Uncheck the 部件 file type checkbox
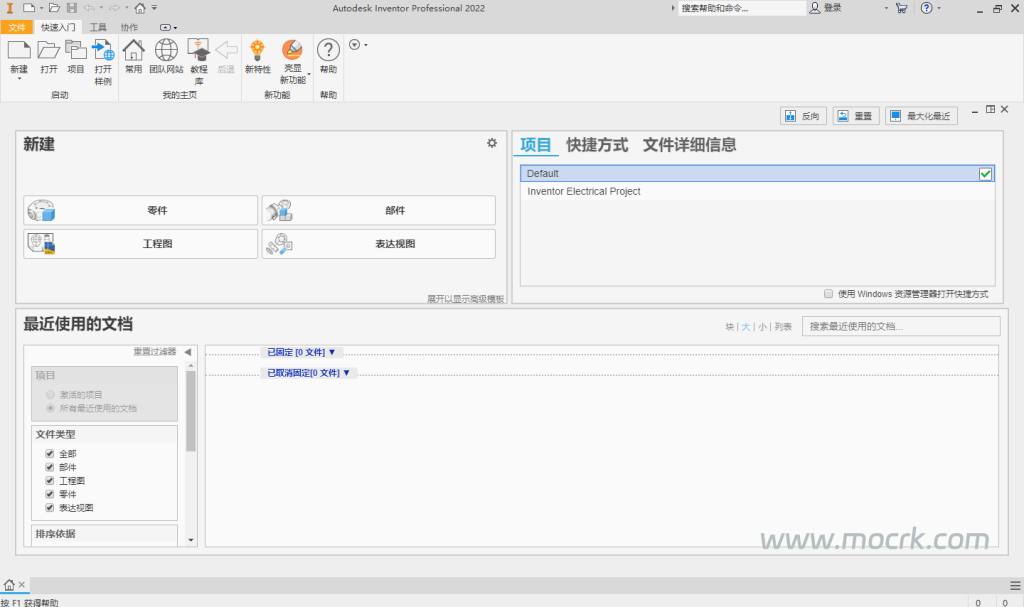 (49, 467)
